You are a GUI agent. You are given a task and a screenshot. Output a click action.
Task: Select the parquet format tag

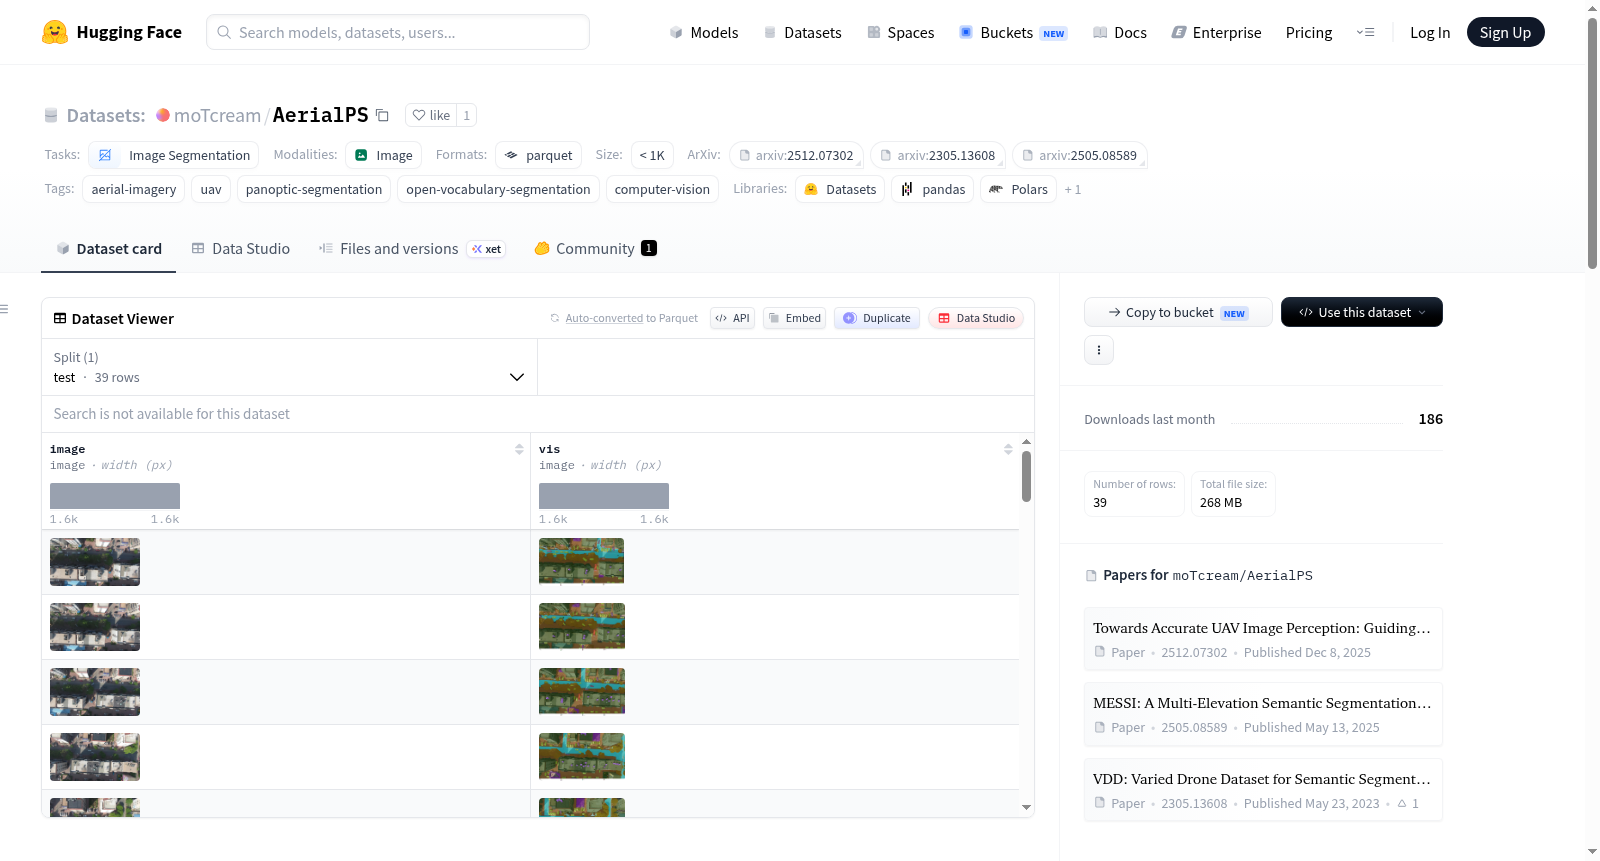[x=539, y=155]
